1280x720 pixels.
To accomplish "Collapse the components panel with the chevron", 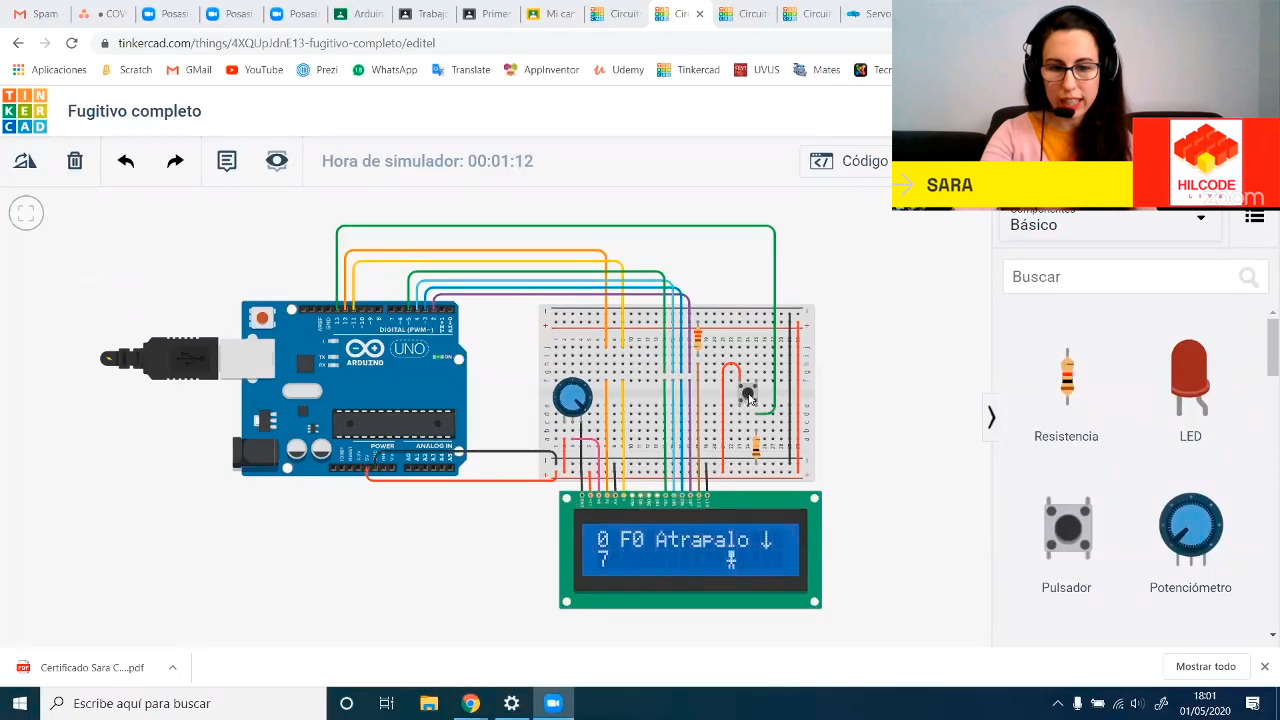I will pos(990,417).
